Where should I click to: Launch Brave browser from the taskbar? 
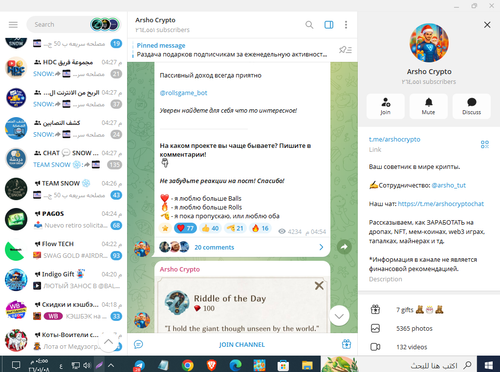point(212,365)
